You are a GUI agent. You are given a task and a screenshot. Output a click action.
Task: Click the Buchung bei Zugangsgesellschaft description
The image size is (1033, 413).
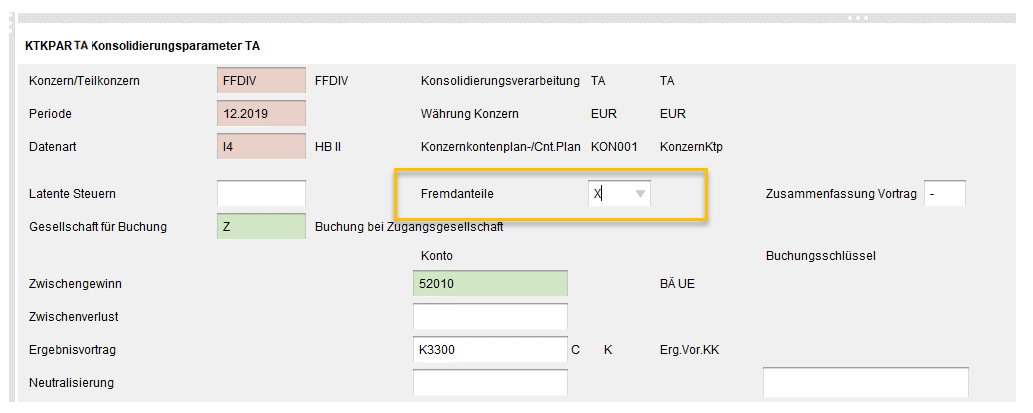pyautogui.click(x=408, y=227)
